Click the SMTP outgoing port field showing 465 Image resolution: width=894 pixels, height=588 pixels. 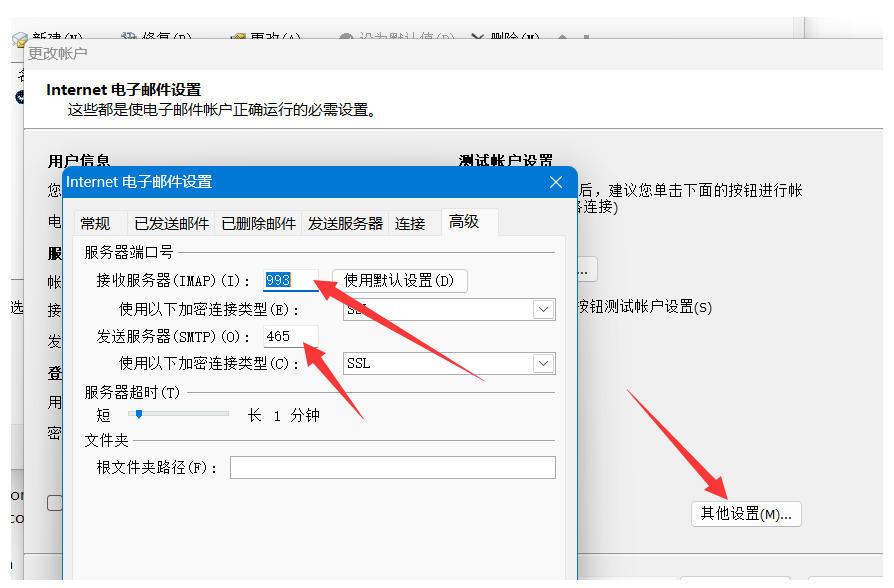pyautogui.click(x=290, y=336)
